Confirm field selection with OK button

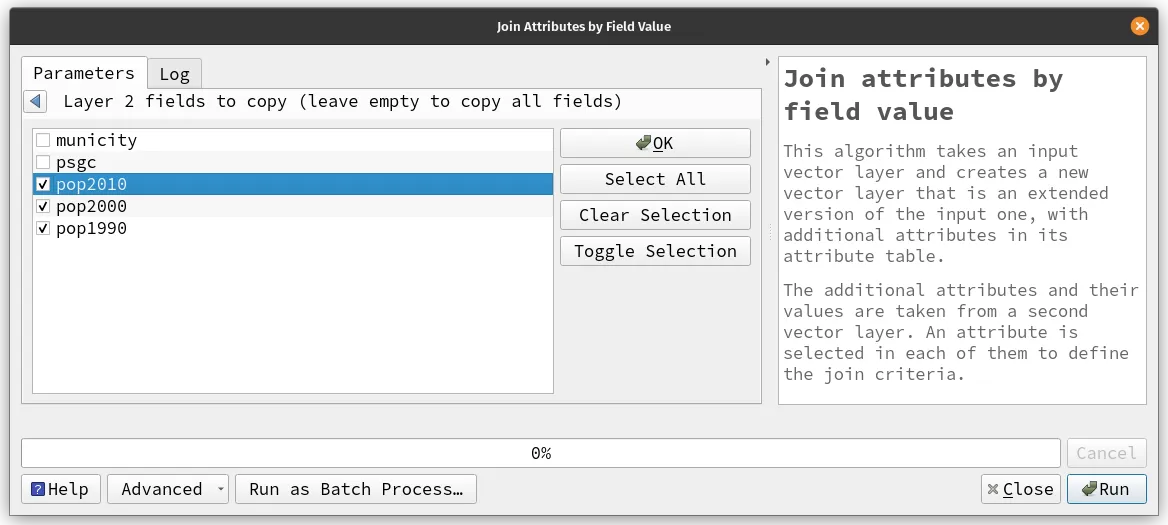tap(655, 143)
